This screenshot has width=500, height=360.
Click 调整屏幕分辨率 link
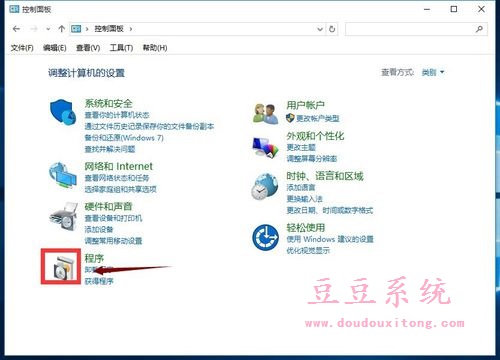(312, 159)
